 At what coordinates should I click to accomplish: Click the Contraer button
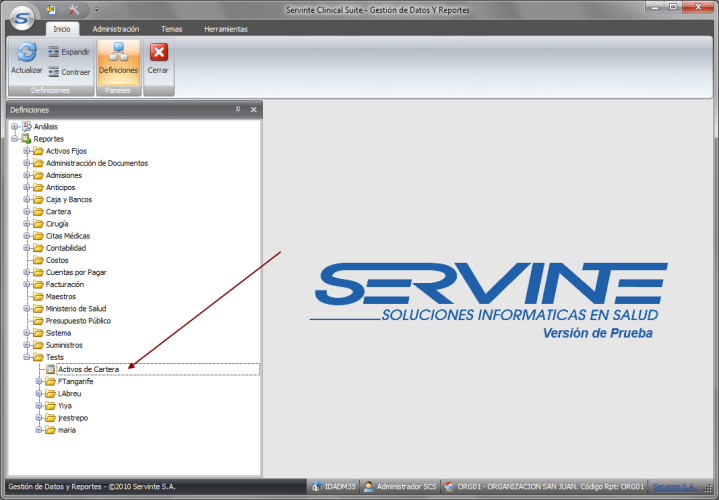69,72
